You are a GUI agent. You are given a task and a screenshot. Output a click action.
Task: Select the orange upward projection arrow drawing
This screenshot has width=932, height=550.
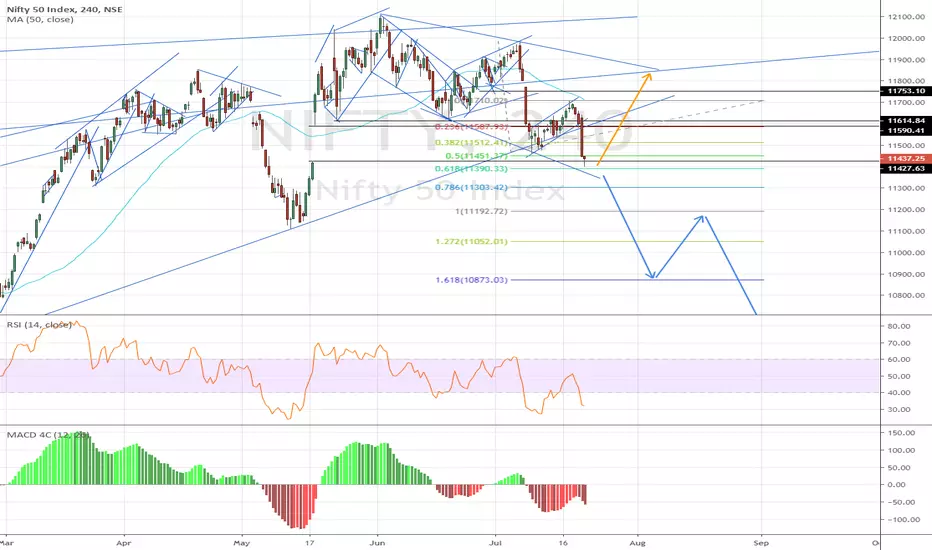pos(624,119)
